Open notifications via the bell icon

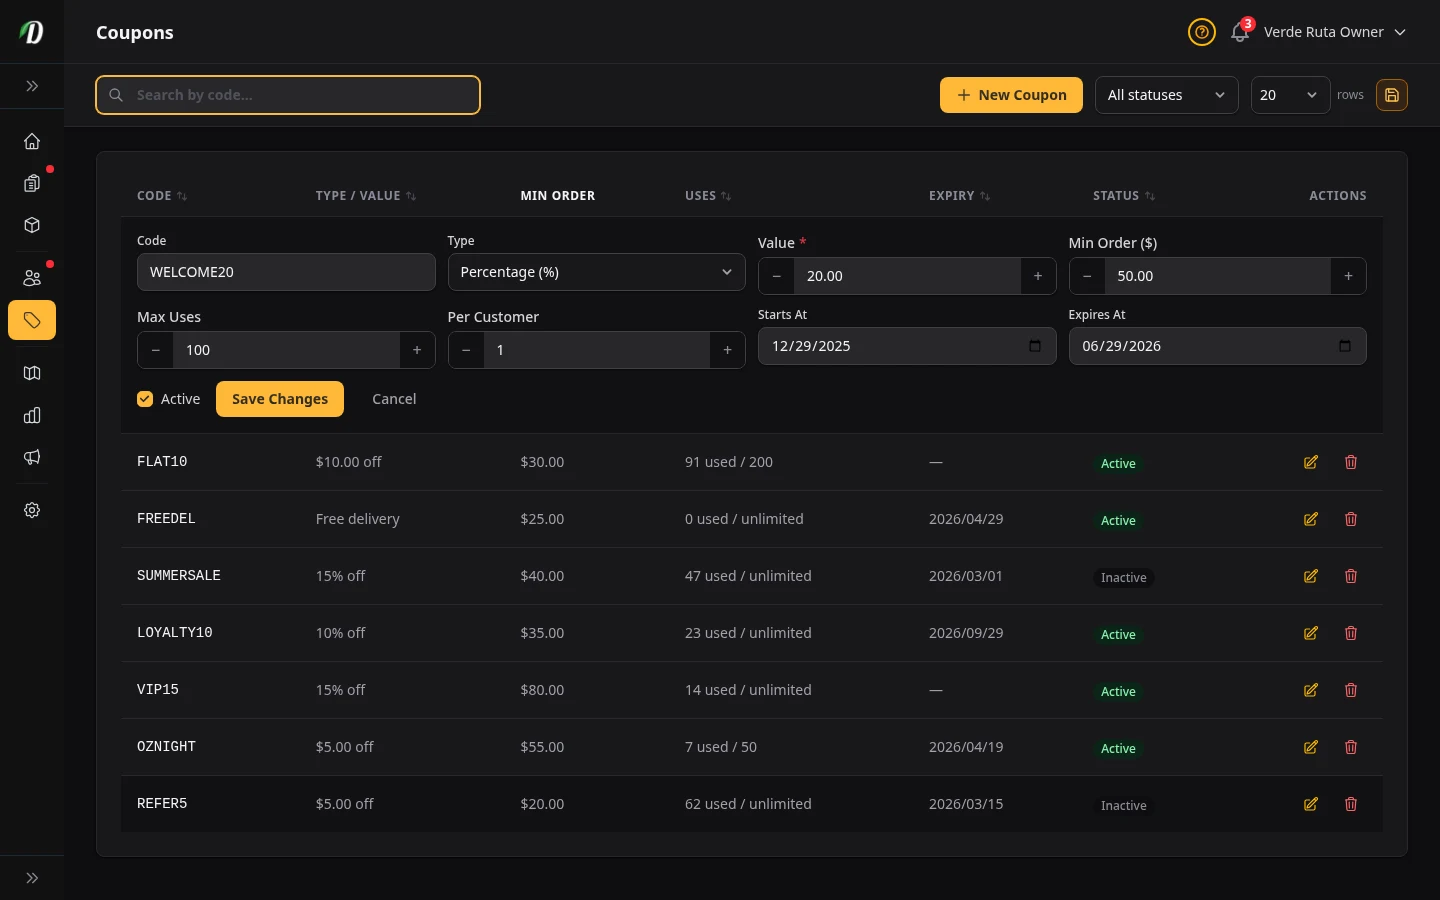[1240, 32]
